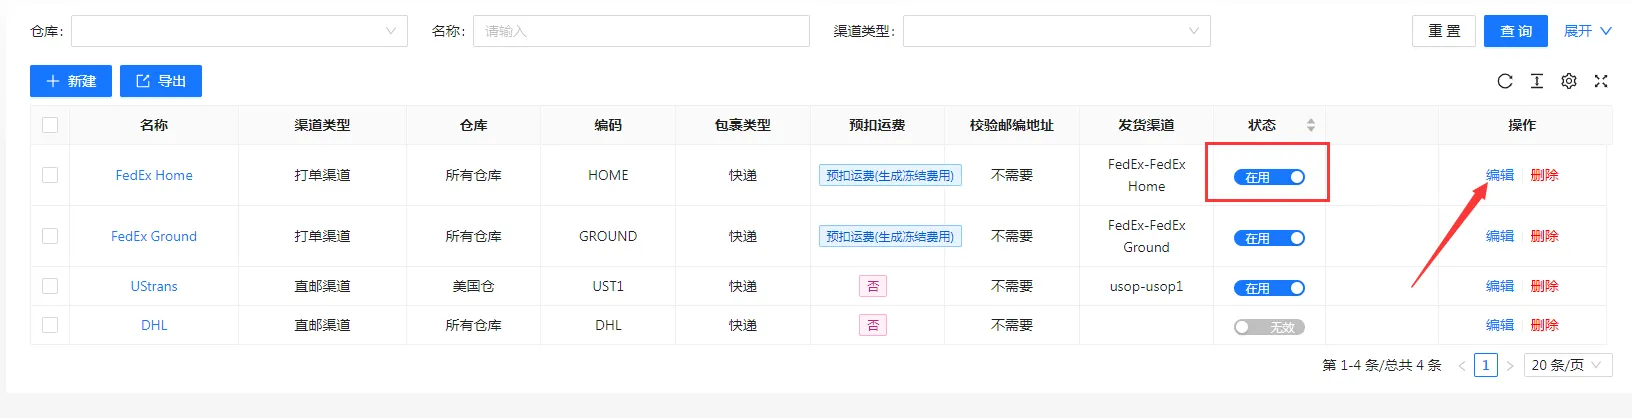Screen dimensions: 1632x418
Task: Go to the previous page arrow
Action: pyautogui.click(x=1462, y=366)
